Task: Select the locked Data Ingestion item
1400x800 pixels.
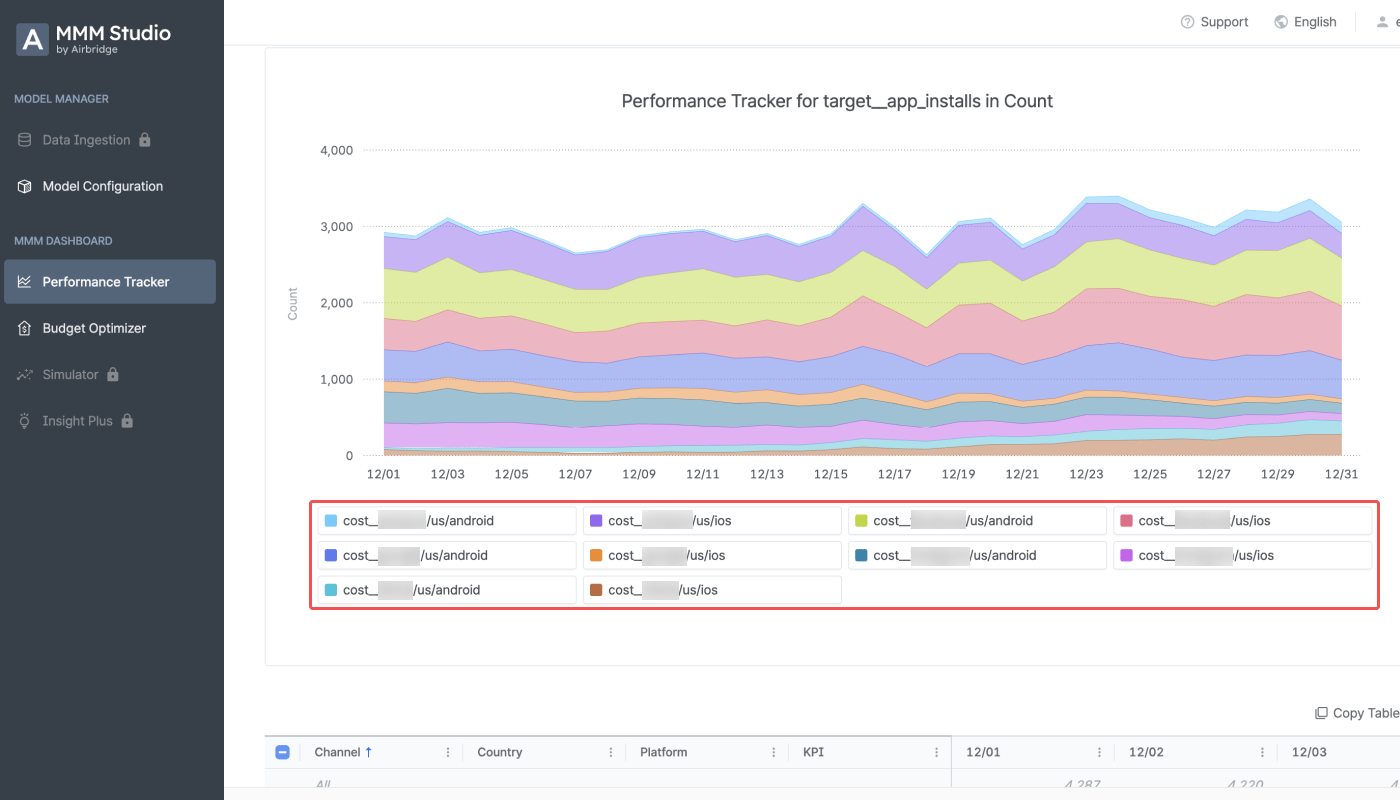Action: (110, 140)
